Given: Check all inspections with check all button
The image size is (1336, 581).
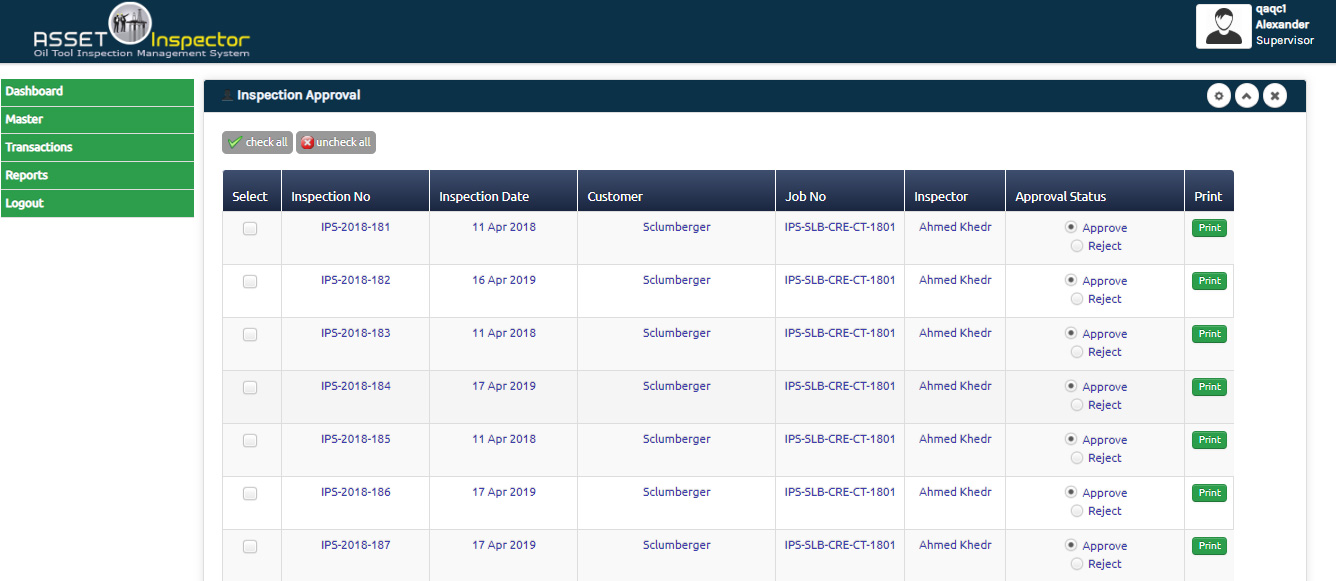Looking at the screenshot, I should (257, 142).
